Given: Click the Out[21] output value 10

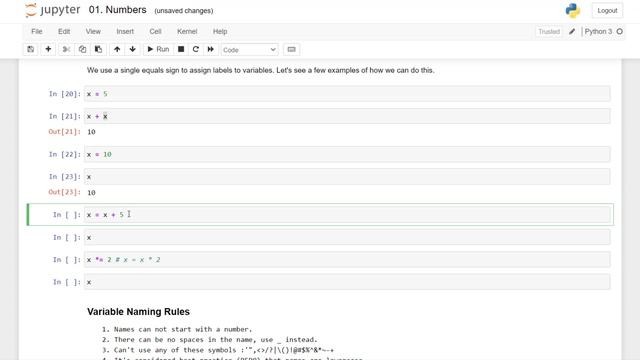Looking at the screenshot, I should [91, 132].
